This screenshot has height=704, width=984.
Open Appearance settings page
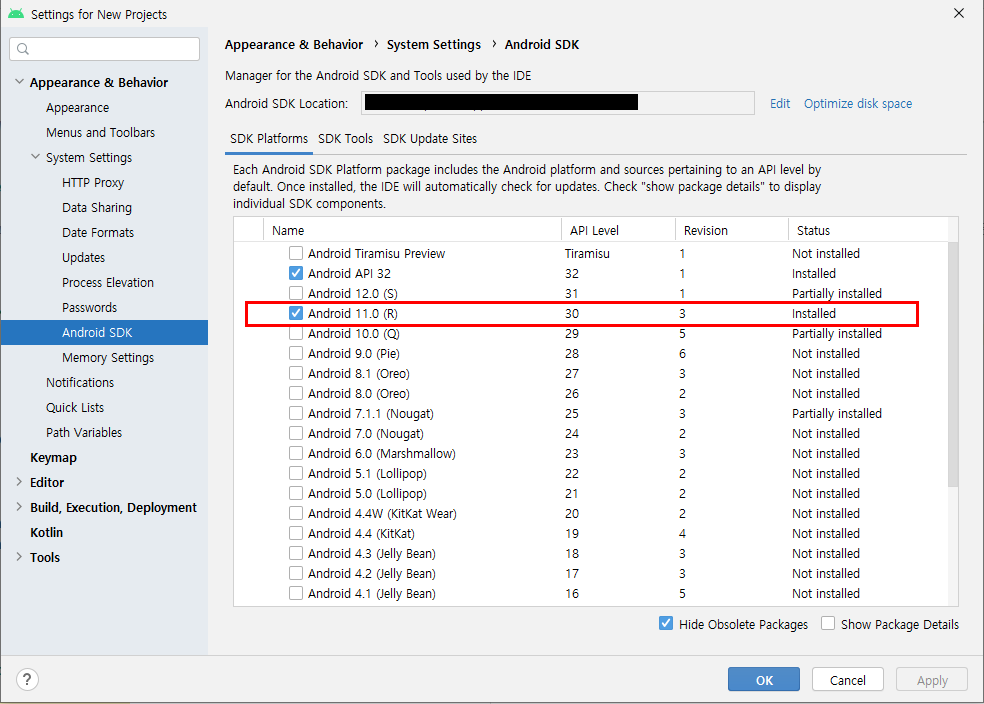coord(77,107)
